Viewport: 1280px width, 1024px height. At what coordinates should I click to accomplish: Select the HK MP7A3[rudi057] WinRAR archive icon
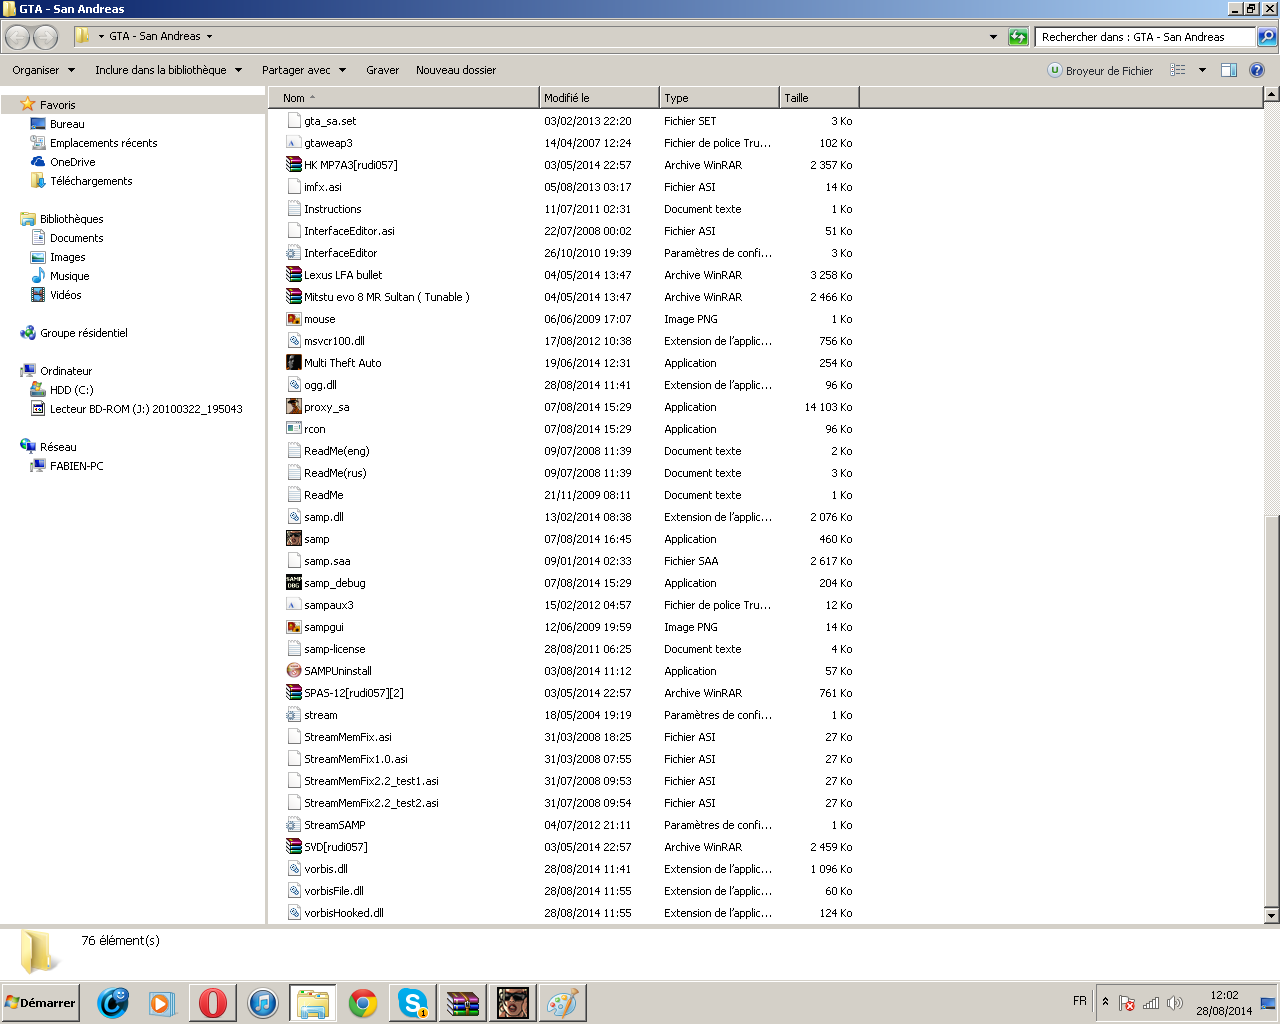(x=294, y=165)
